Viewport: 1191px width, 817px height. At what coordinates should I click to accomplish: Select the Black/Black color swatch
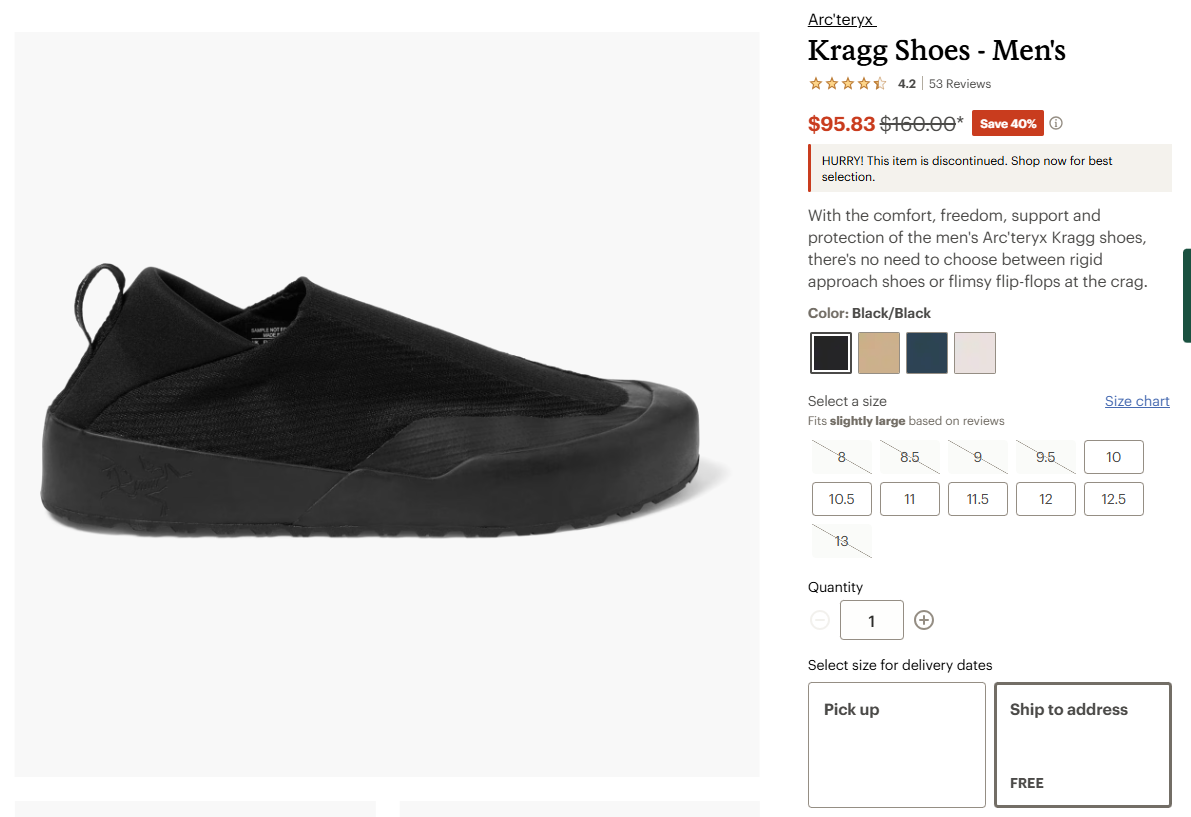(x=831, y=353)
